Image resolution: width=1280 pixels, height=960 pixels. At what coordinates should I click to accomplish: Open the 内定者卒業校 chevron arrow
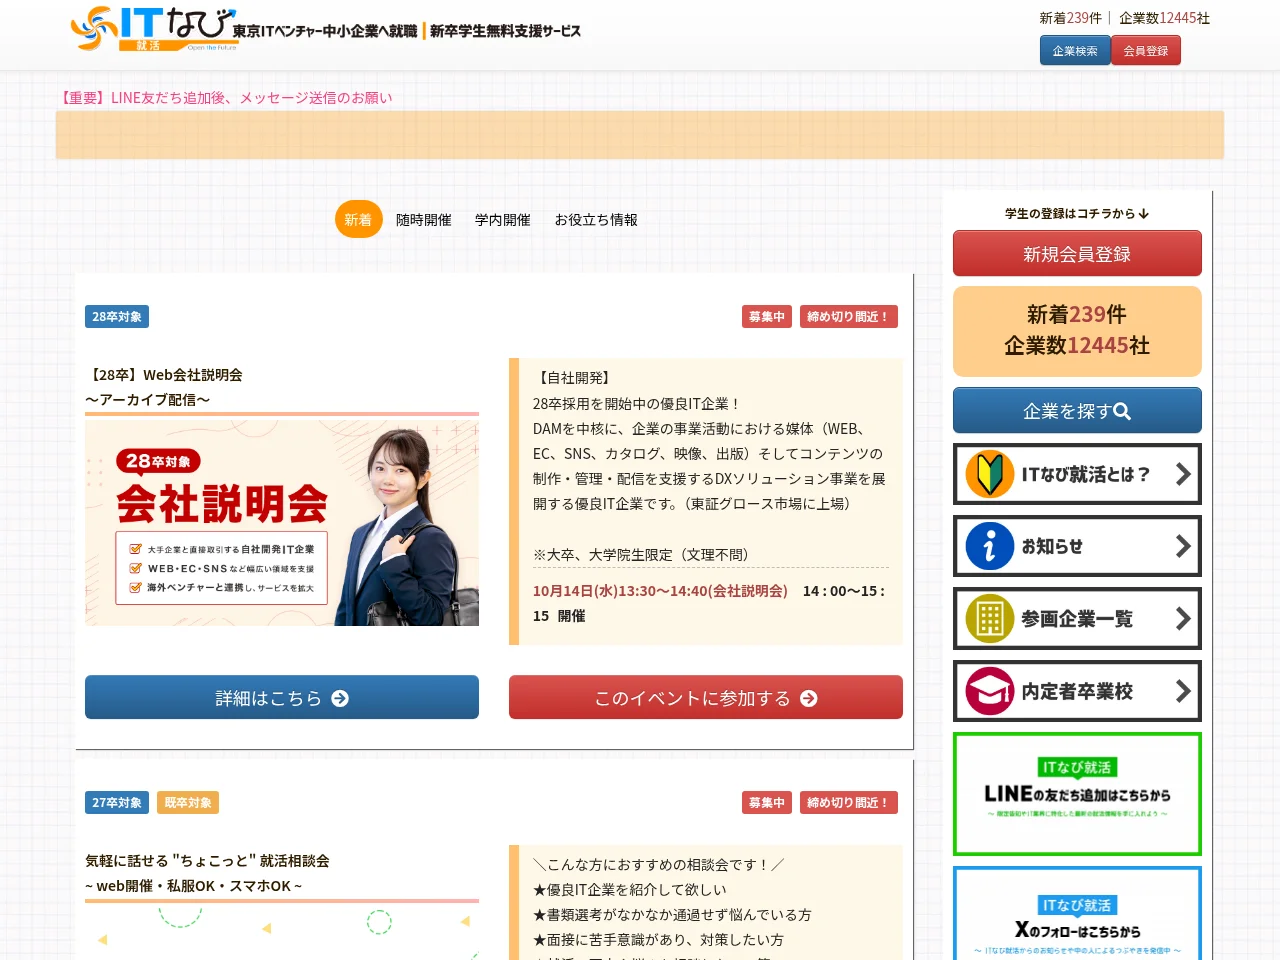click(1183, 691)
